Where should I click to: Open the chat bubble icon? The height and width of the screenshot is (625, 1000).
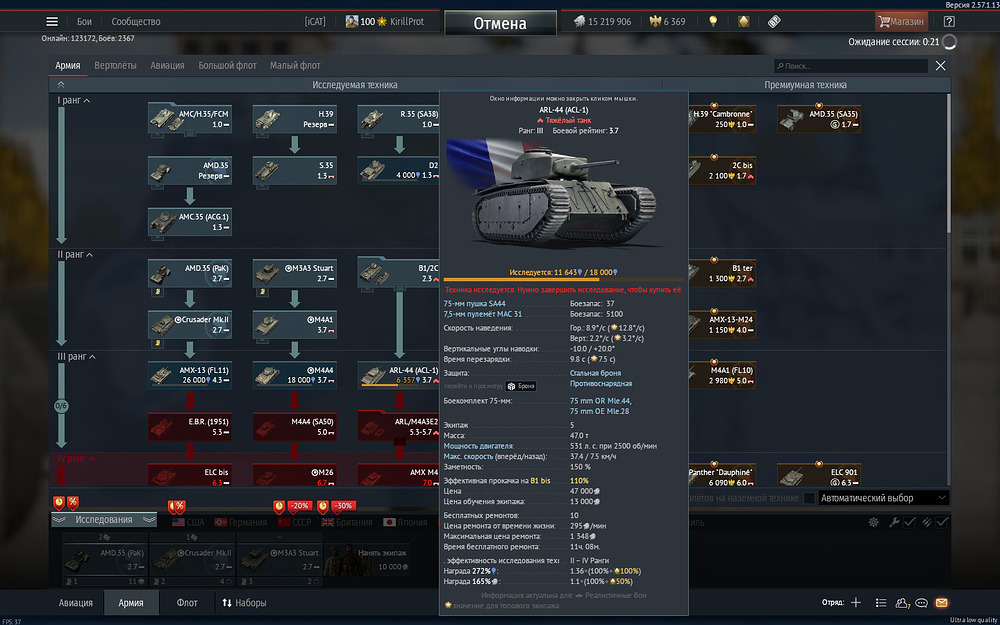(921, 603)
